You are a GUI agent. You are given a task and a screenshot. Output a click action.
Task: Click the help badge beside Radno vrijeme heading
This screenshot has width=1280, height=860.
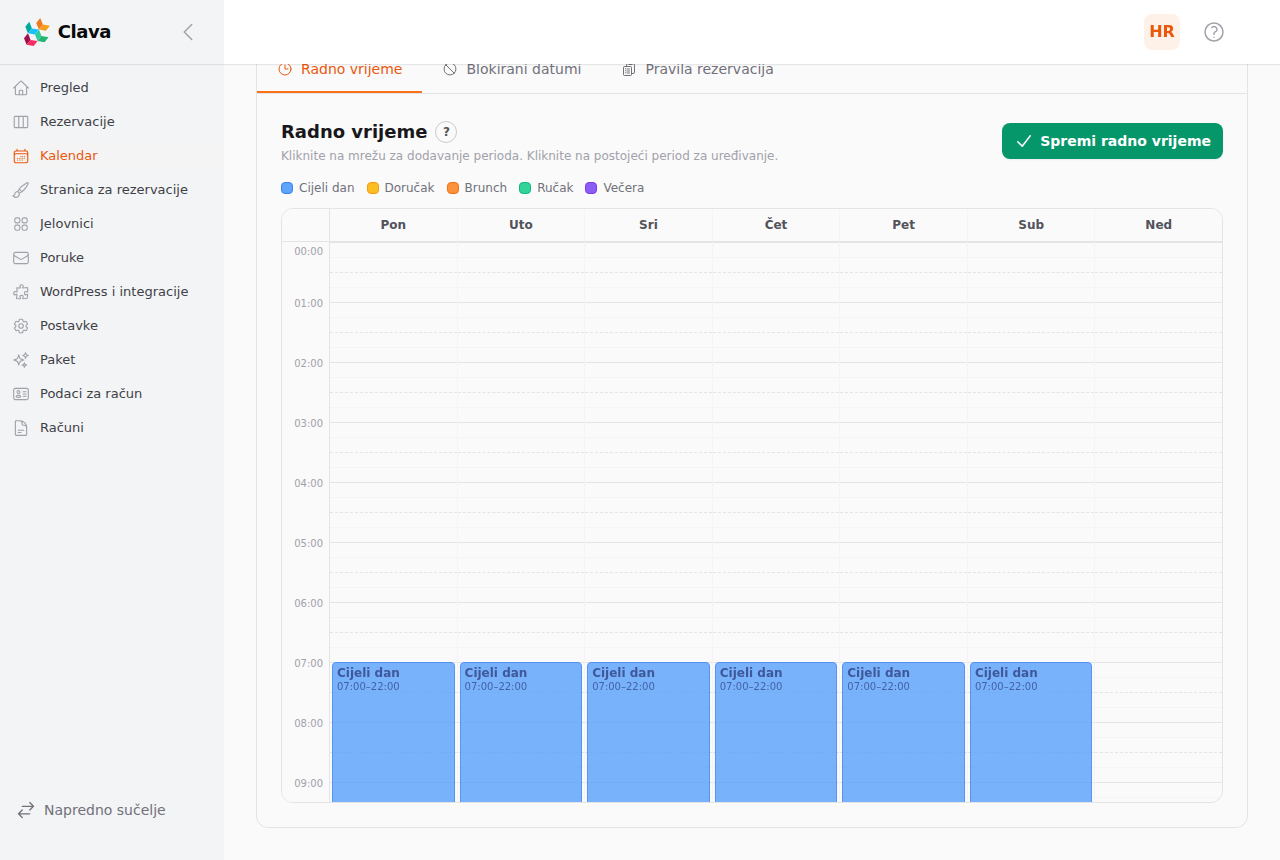click(446, 132)
